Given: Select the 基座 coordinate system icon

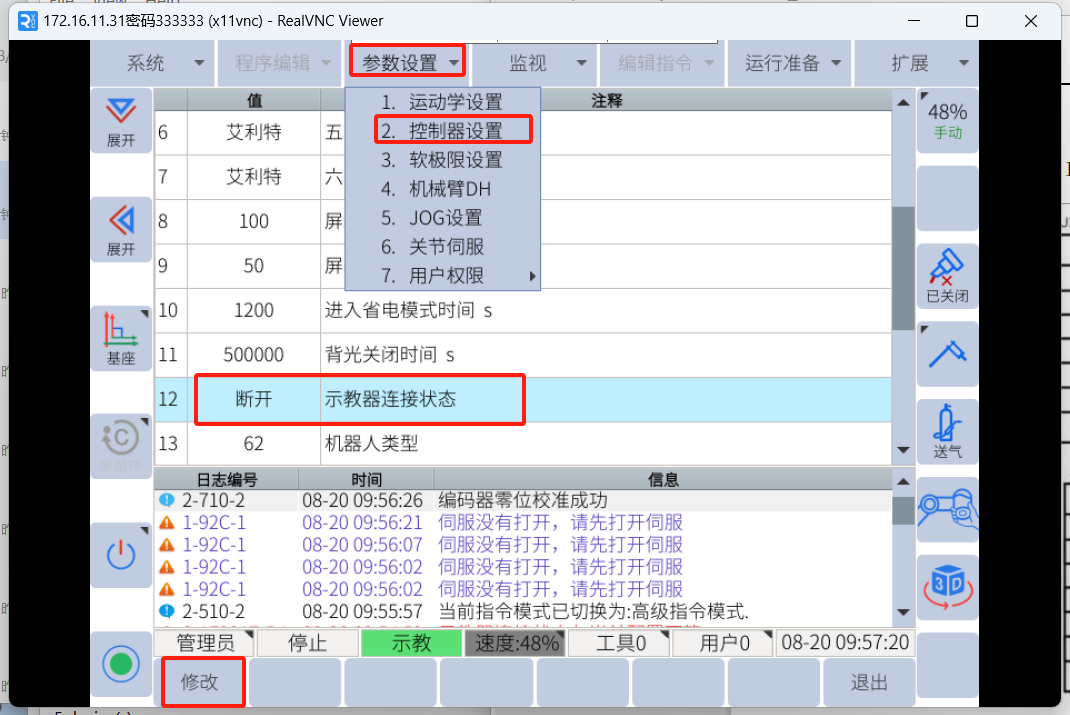Looking at the screenshot, I should coord(121,338).
